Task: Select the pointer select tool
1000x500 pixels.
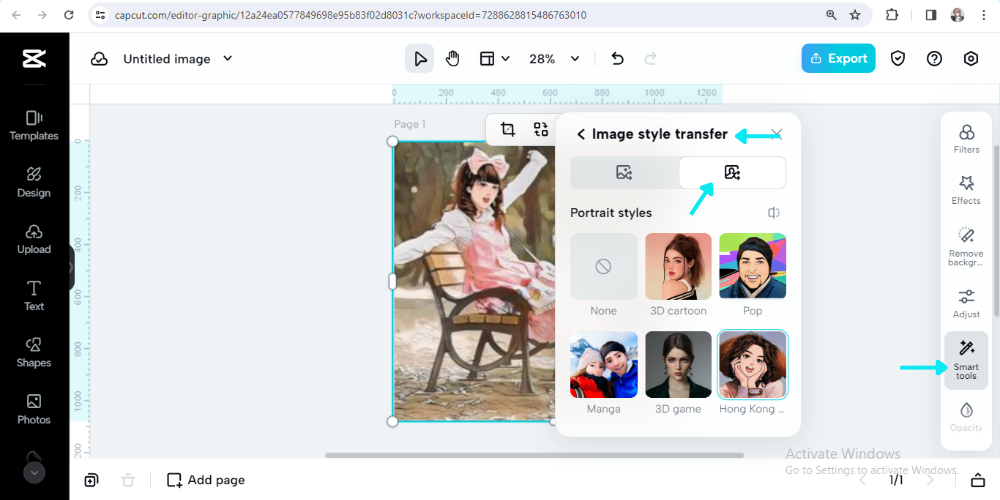Action: coord(420,59)
